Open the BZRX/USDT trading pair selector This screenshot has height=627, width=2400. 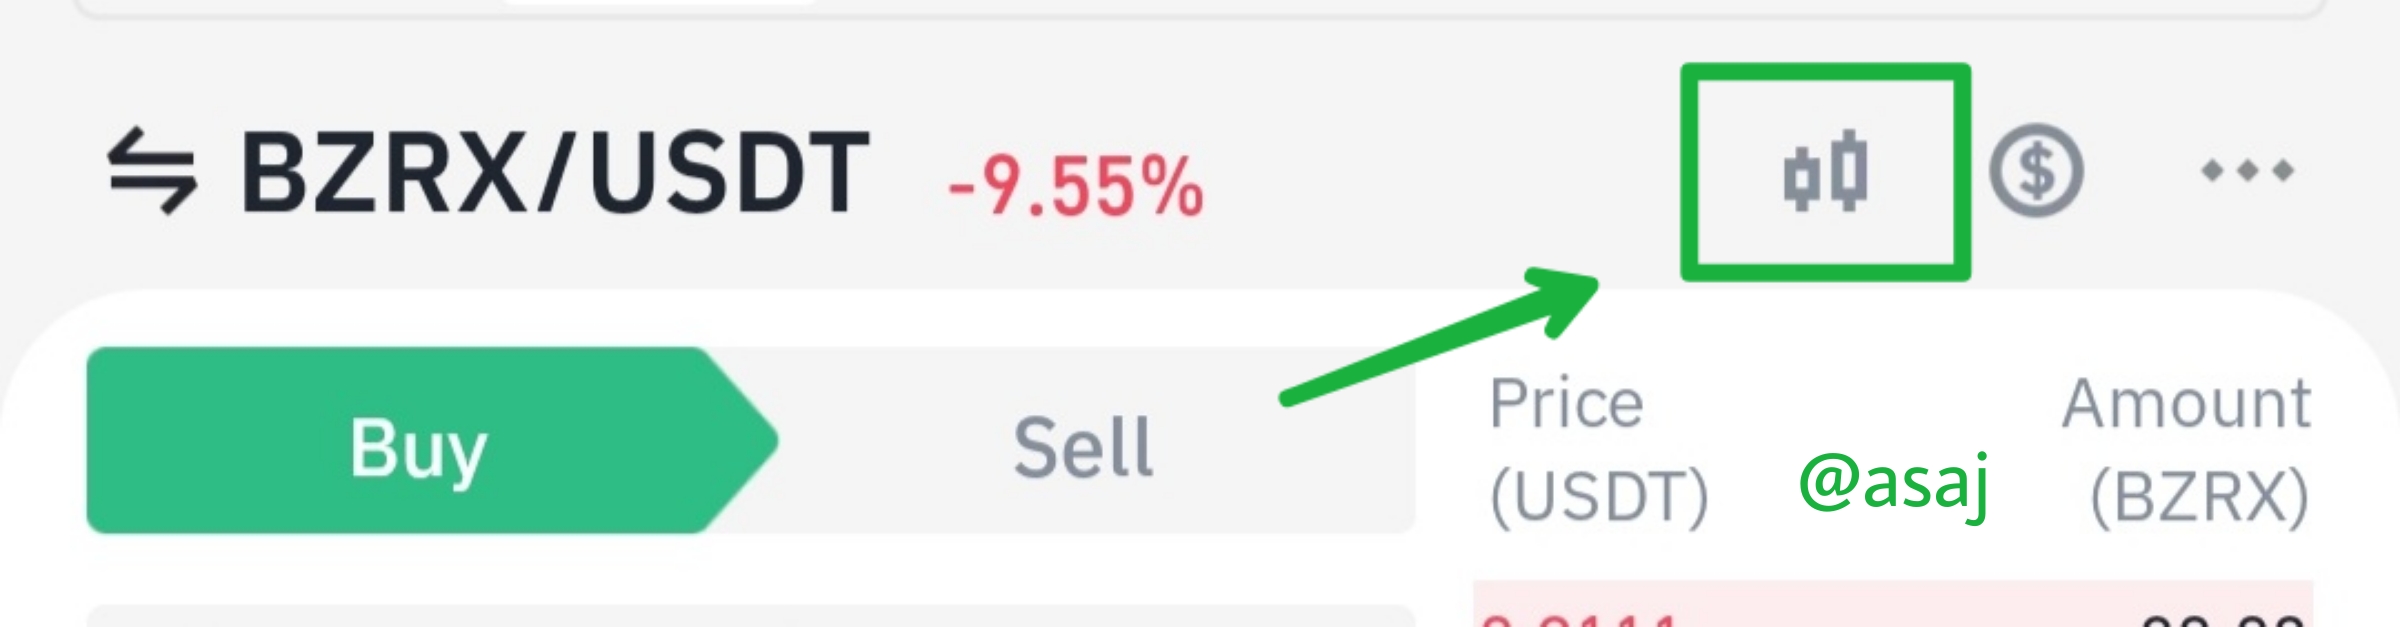click(x=555, y=172)
